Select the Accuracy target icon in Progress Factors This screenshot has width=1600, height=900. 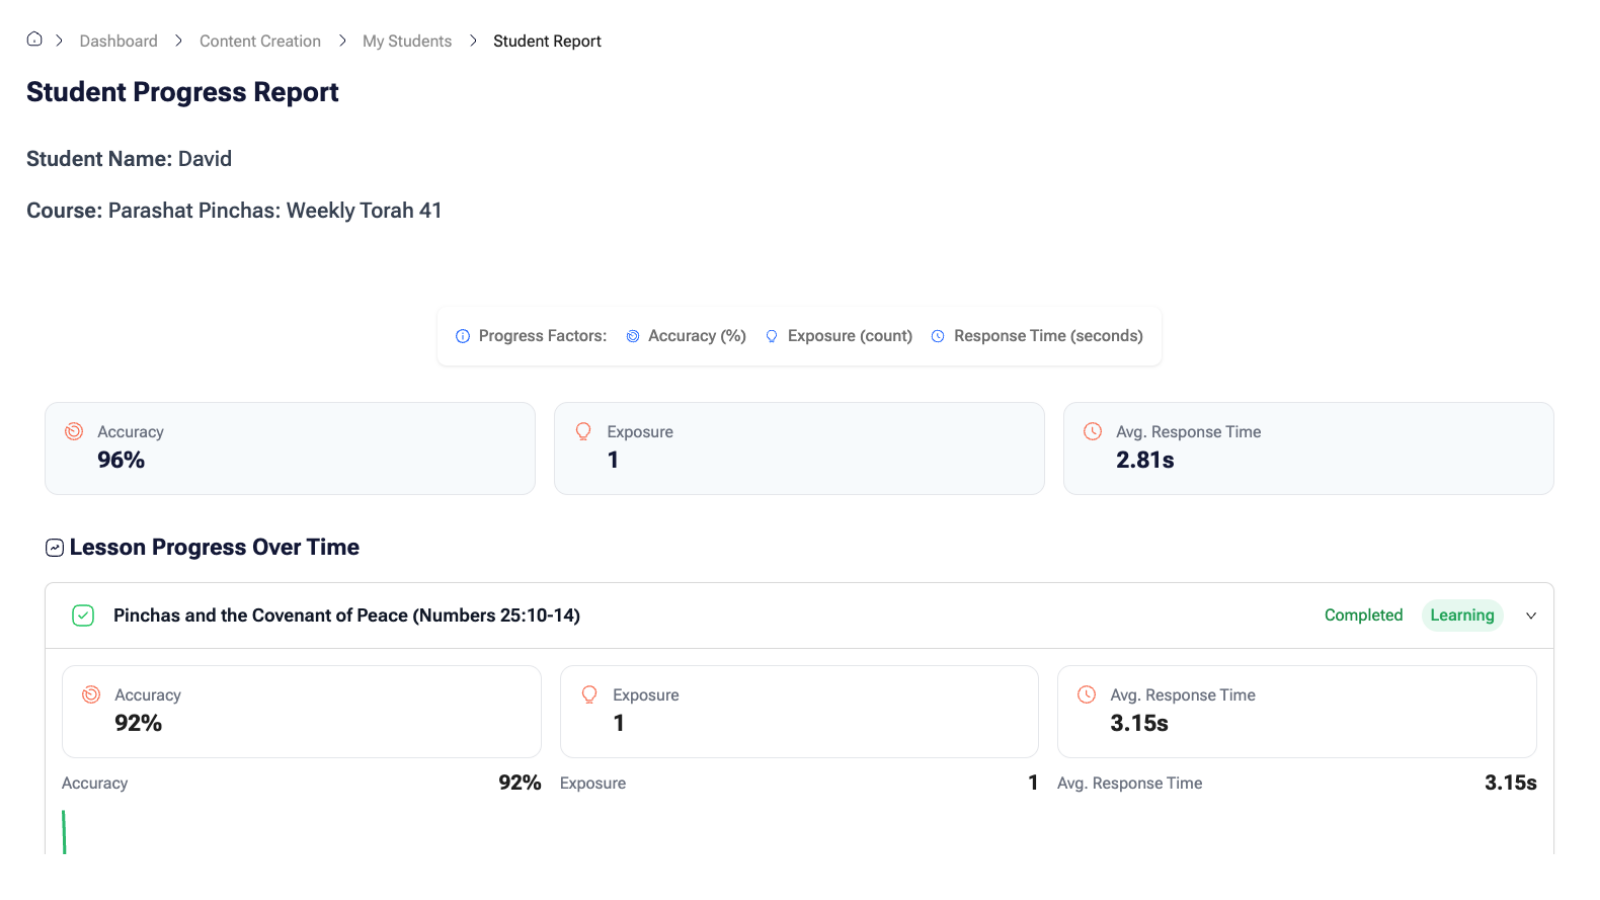point(632,336)
